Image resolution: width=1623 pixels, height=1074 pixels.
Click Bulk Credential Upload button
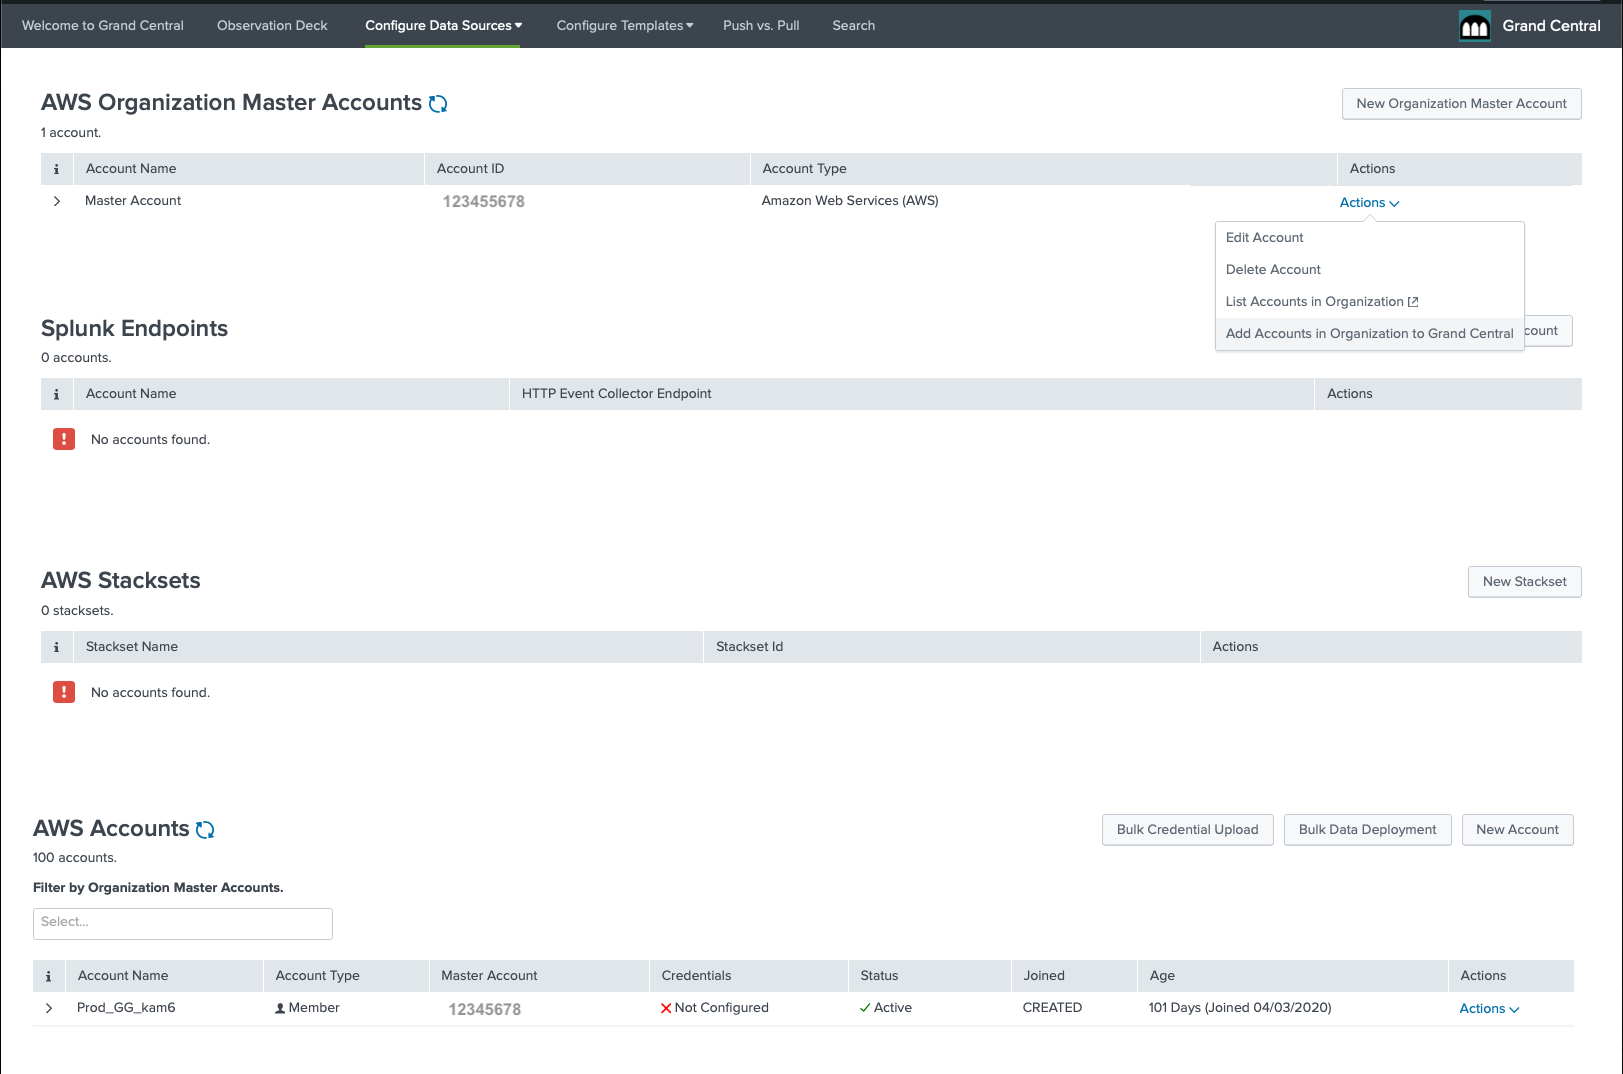point(1187,830)
